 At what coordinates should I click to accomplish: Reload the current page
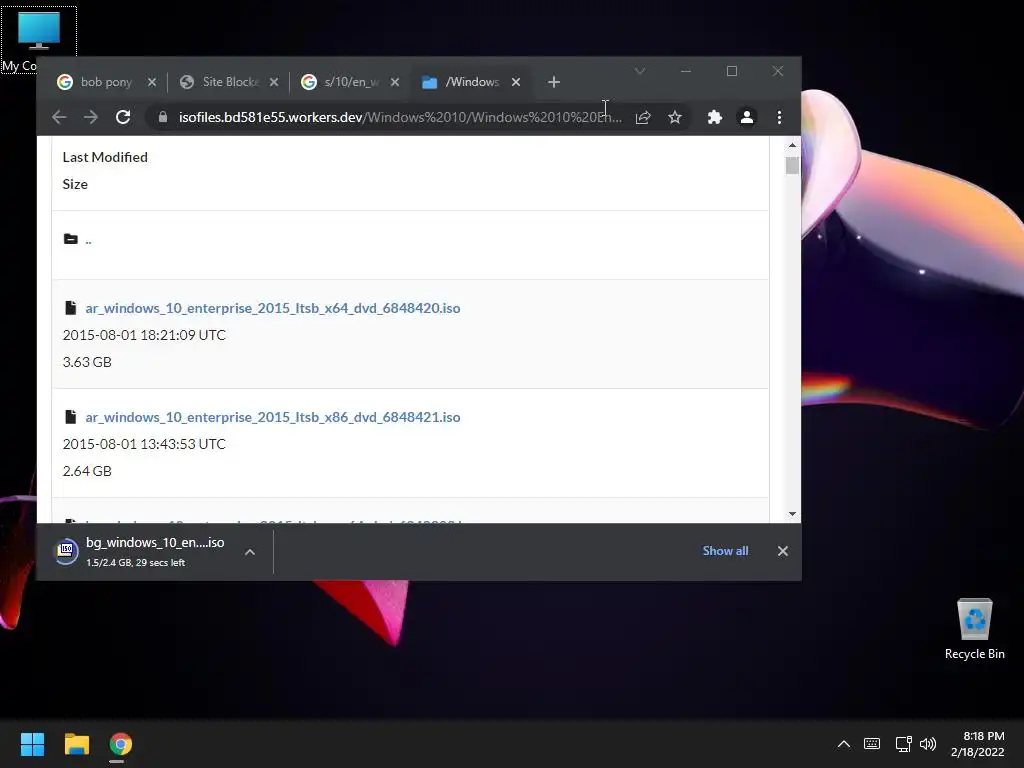(123, 117)
